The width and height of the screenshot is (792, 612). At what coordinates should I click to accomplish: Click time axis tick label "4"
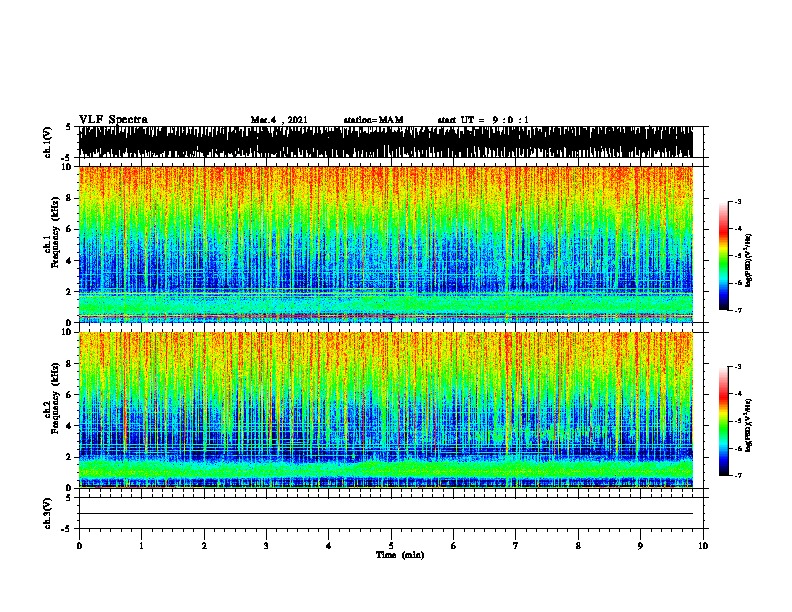click(329, 546)
